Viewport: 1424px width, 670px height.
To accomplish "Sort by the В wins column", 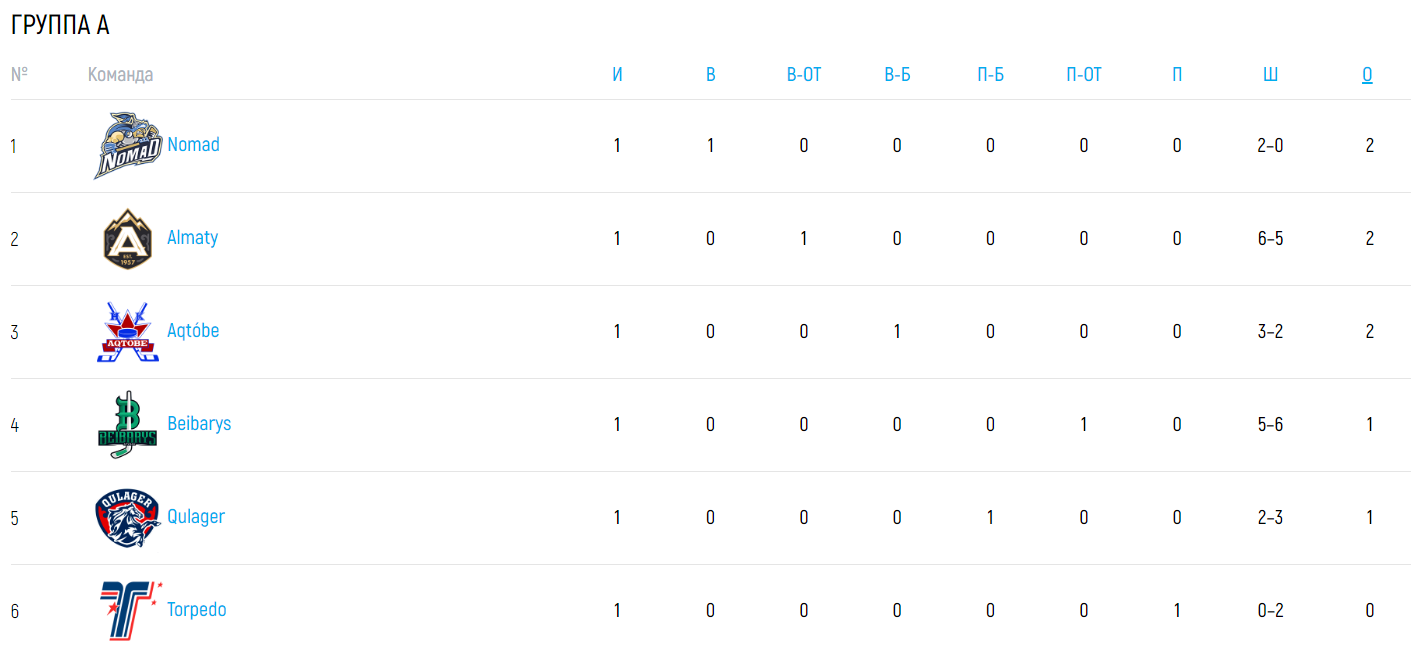I will pos(711,75).
